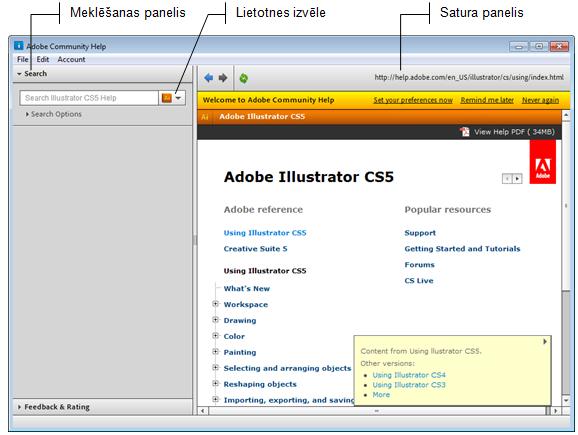Open the Reshaping objects topic
Image resolution: width=578 pixels, height=435 pixels.
(260, 384)
